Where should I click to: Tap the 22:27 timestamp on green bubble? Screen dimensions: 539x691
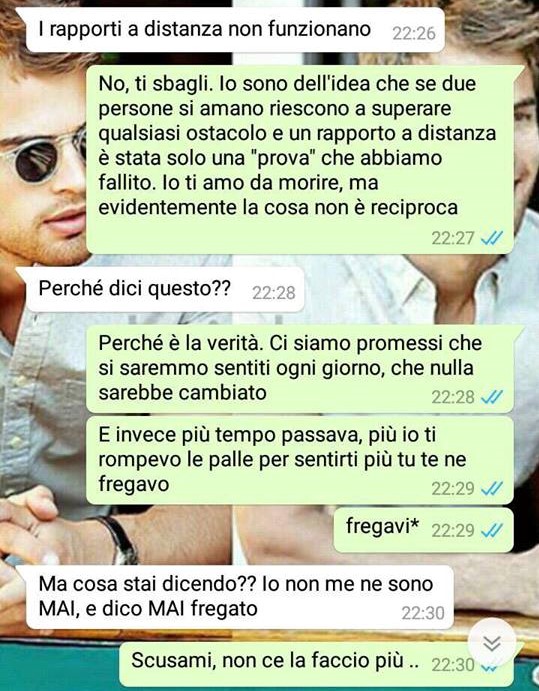tap(452, 238)
